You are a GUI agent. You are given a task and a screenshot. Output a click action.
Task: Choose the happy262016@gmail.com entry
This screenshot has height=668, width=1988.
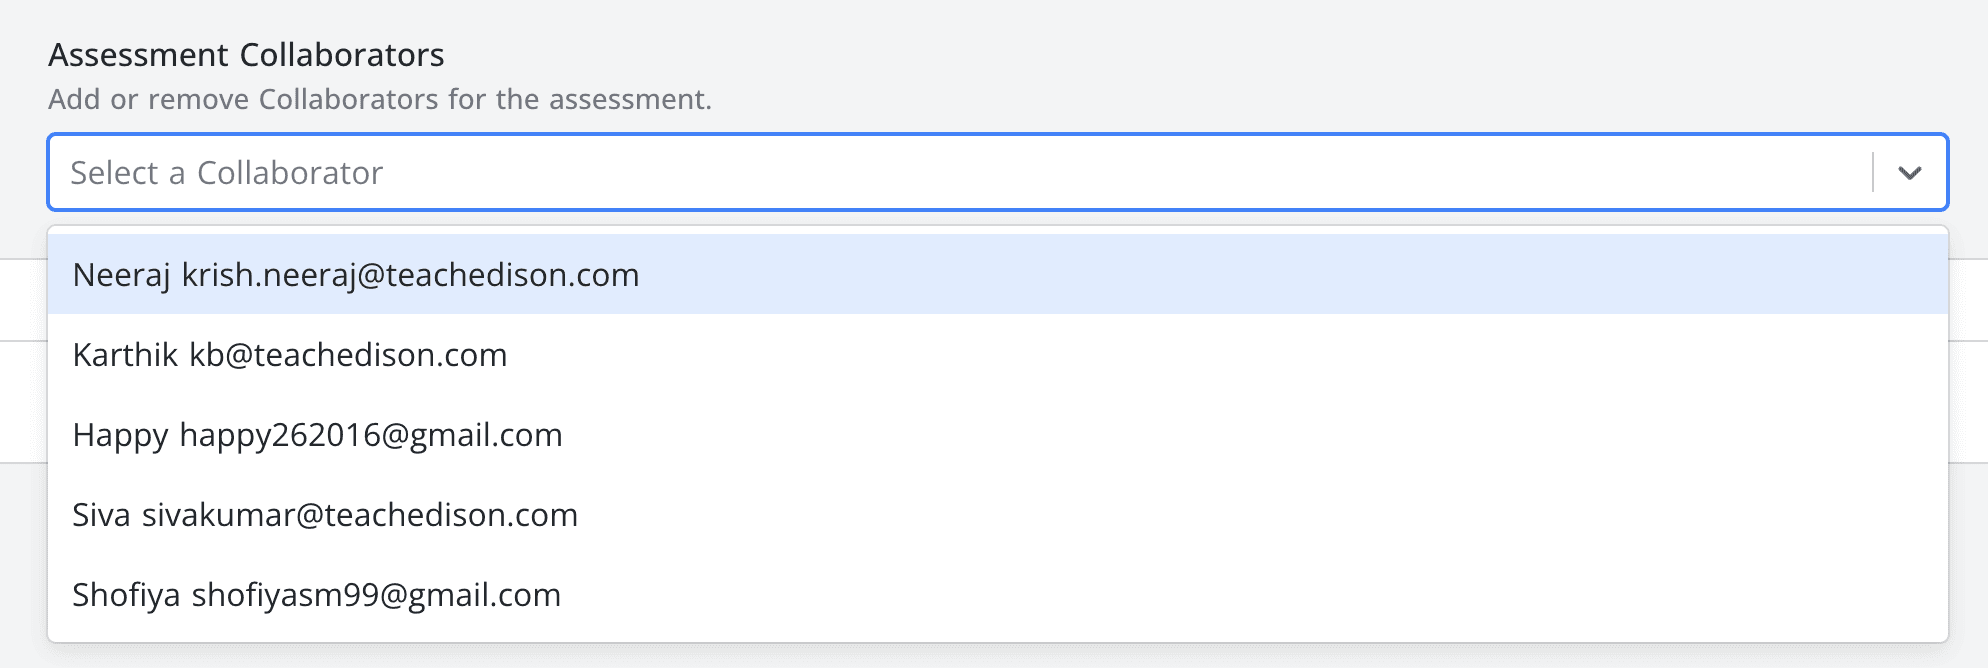pos(371,435)
